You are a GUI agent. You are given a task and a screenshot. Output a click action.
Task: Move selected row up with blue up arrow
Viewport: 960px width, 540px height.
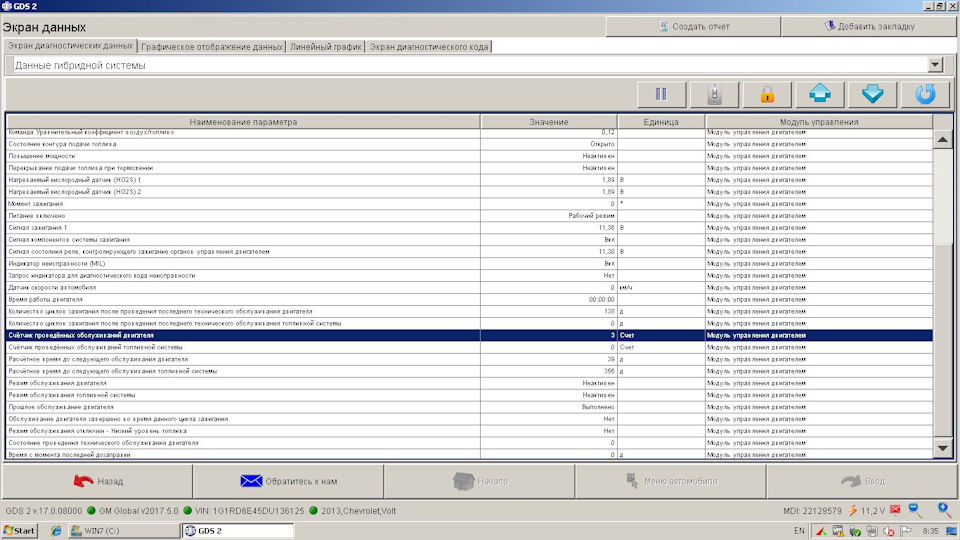[820, 94]
